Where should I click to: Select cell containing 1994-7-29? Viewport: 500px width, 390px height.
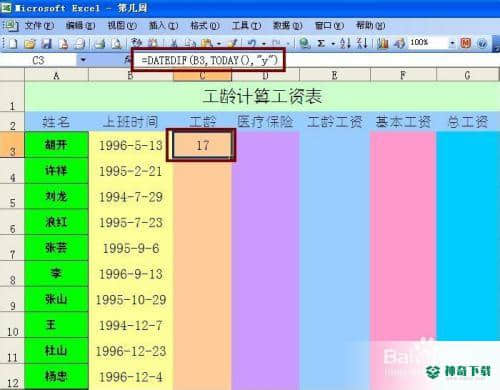tap(131, 197)
